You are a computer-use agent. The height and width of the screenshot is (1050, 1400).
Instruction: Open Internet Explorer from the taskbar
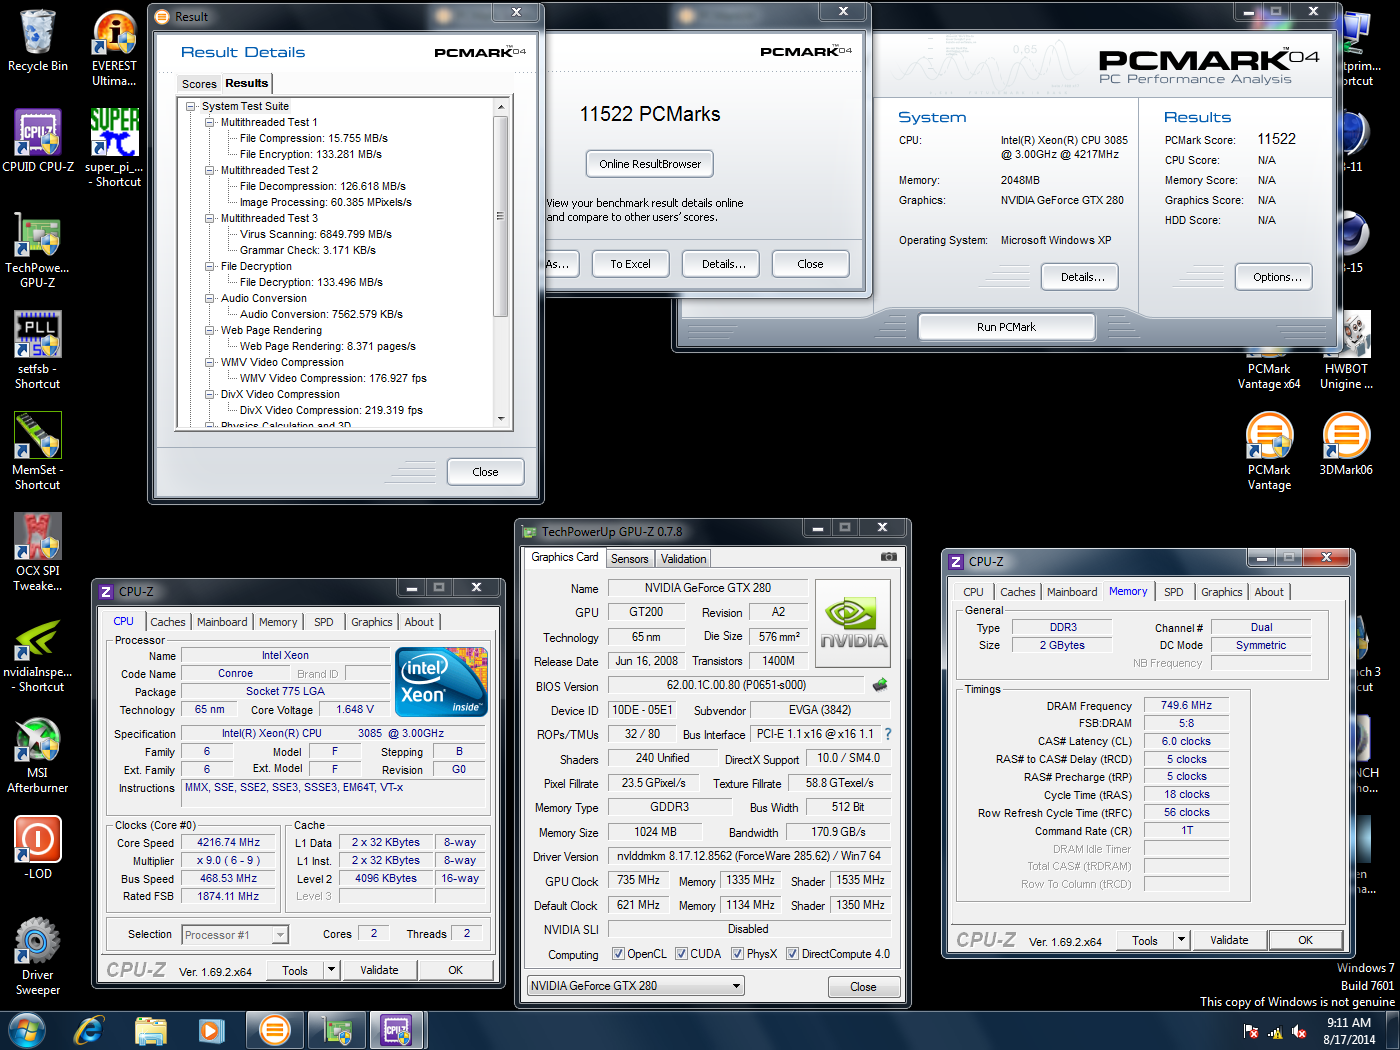[x=88, y=1029]
